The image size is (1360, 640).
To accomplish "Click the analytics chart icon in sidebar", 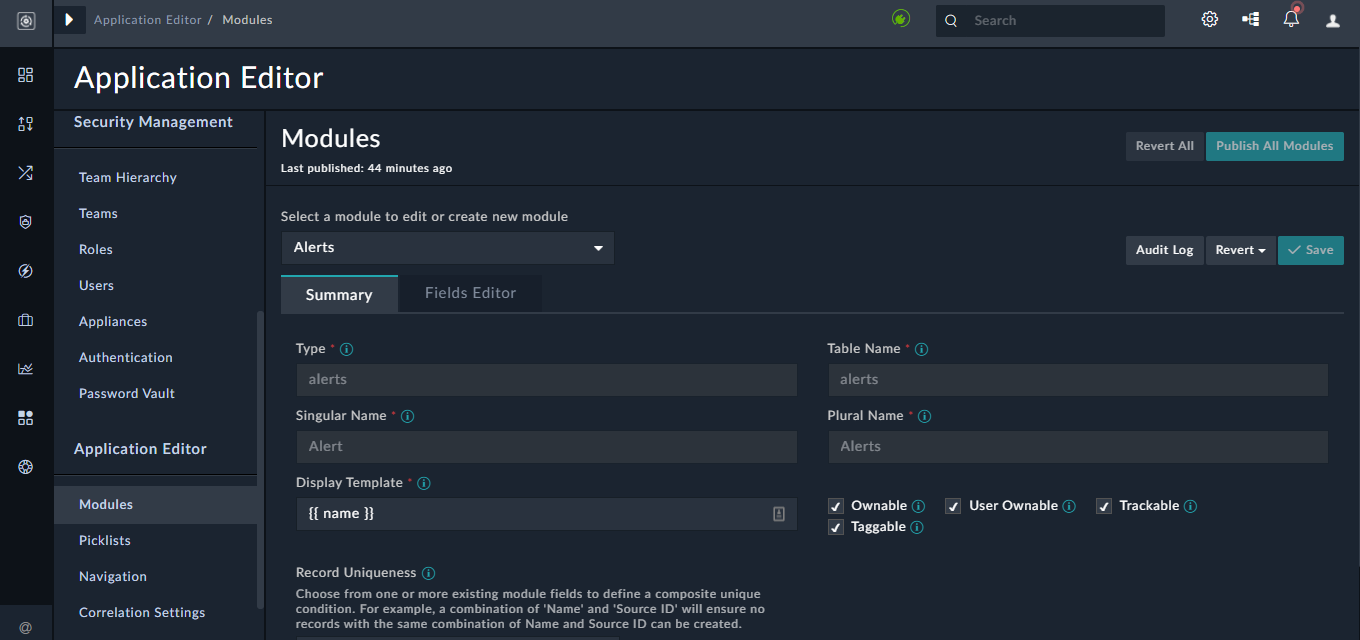I will point(25,368).
